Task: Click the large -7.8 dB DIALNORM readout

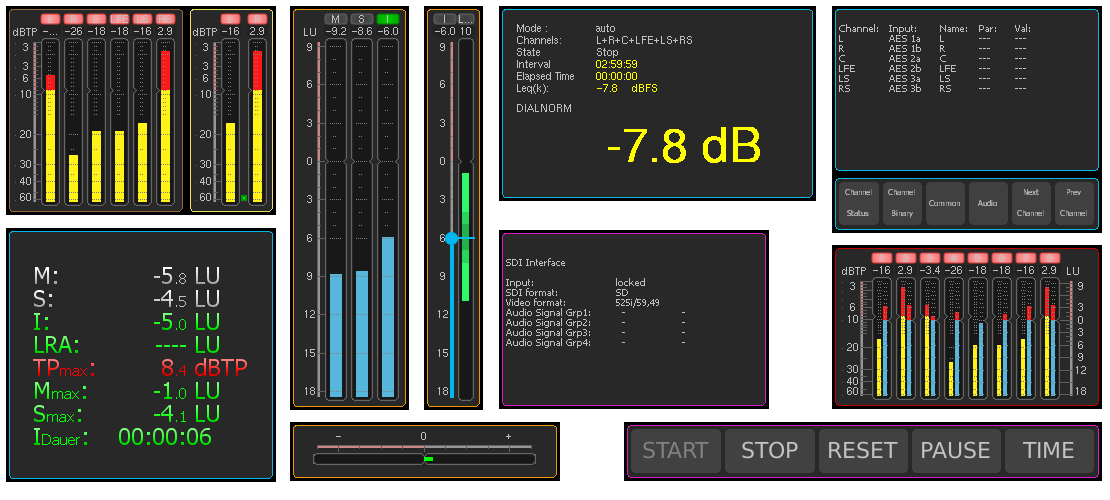Action: [684, 146]
